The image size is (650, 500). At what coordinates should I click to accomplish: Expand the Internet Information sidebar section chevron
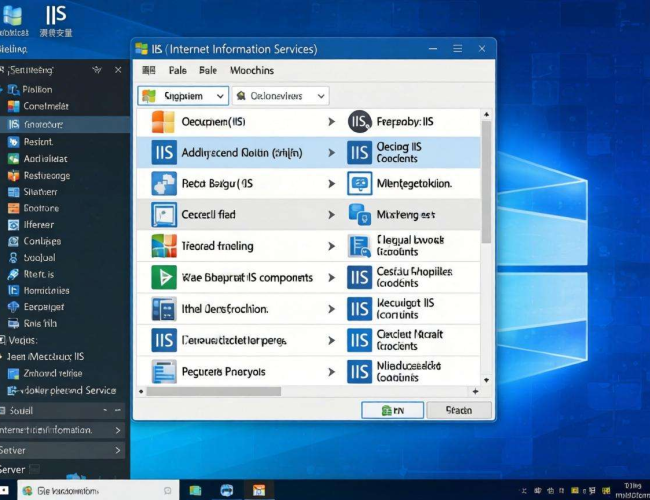[118, 430]
